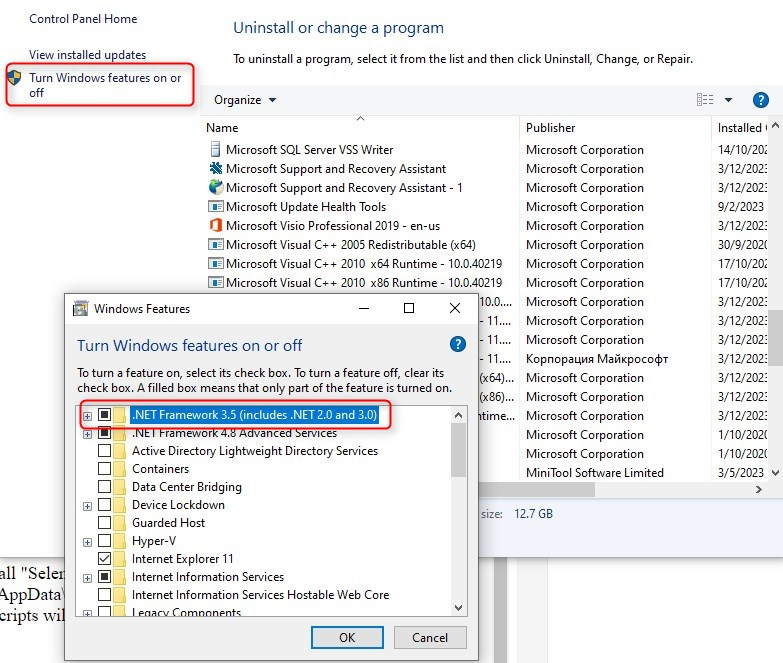
Task: Click folder icon next to Containers
Action: pyautogui.click(x=119, y=469)
